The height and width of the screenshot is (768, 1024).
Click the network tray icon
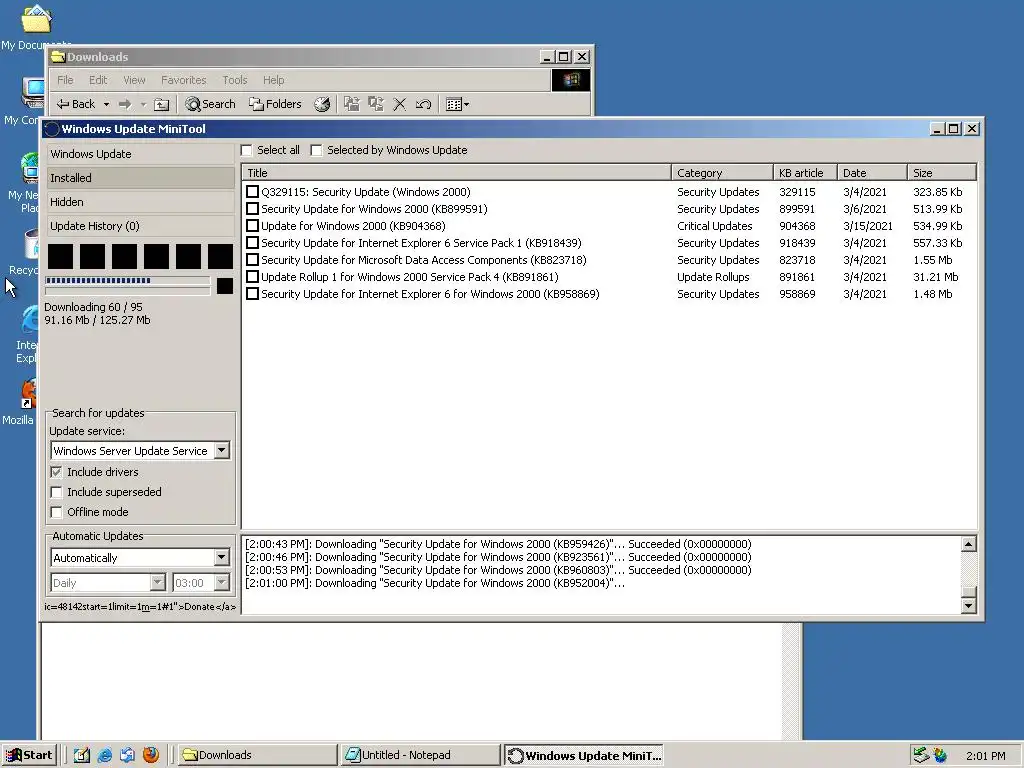tap(921, 755)
